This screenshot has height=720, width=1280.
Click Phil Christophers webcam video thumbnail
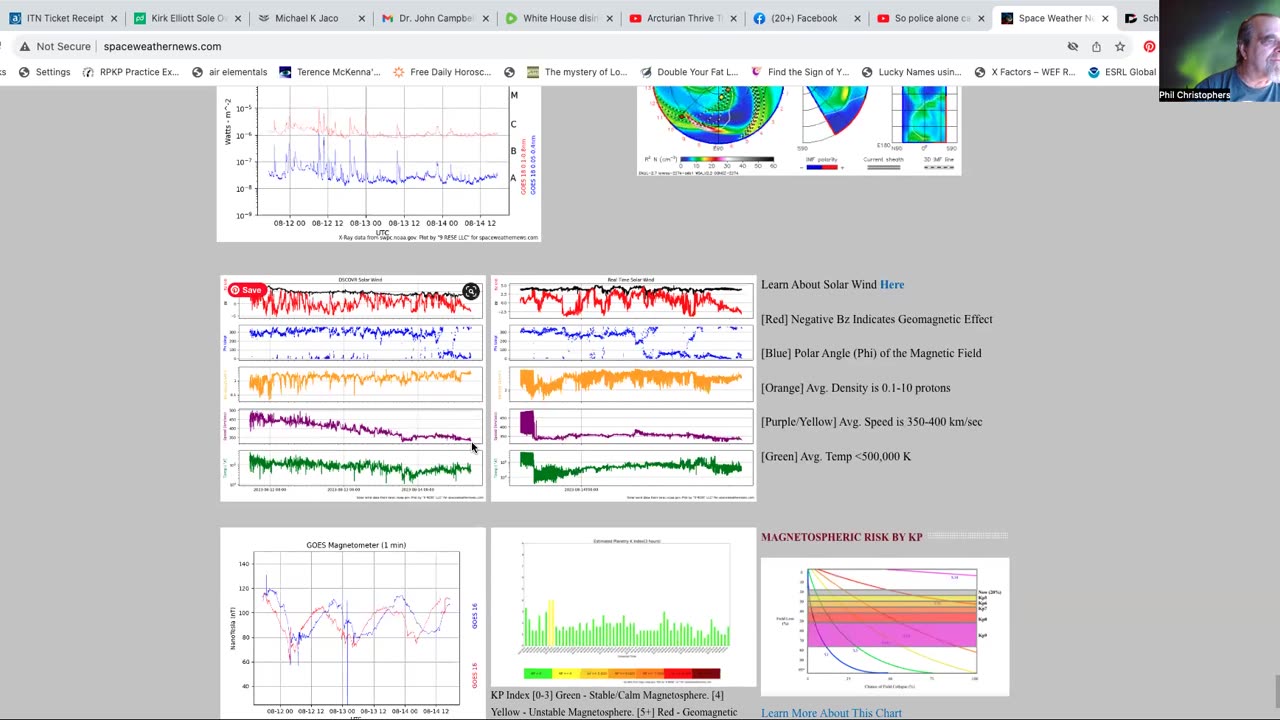[x=1219, y=51]
